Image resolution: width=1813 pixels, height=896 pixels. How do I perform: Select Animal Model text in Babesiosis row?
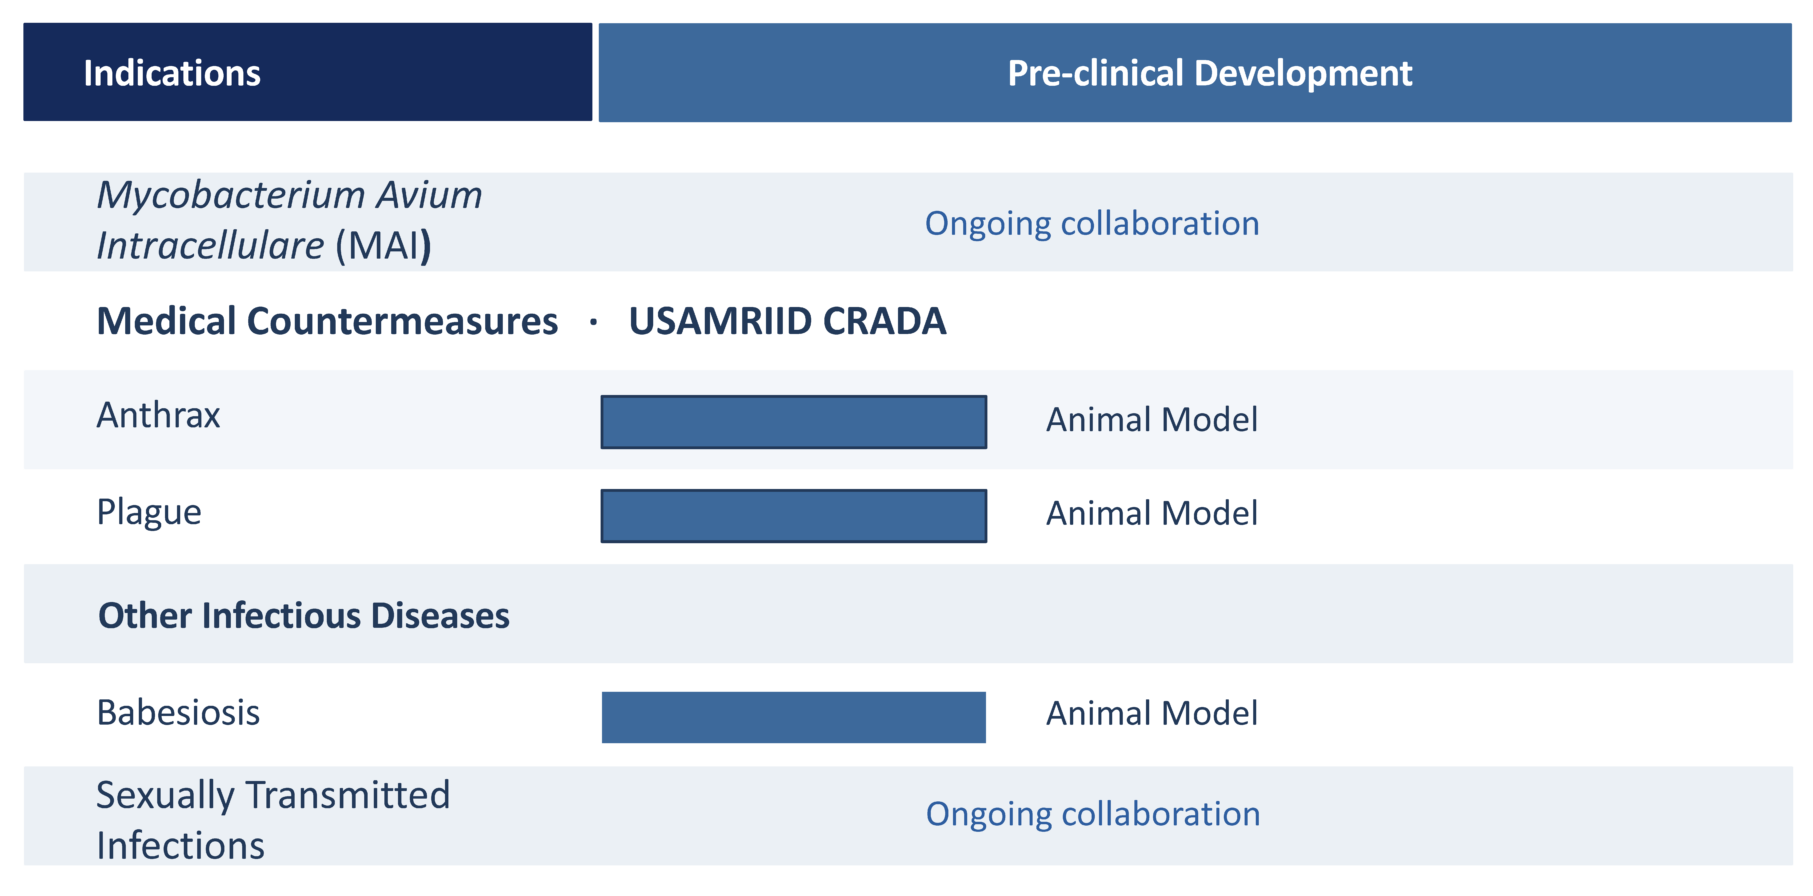pyautogui.click(x=1151, y=714)
